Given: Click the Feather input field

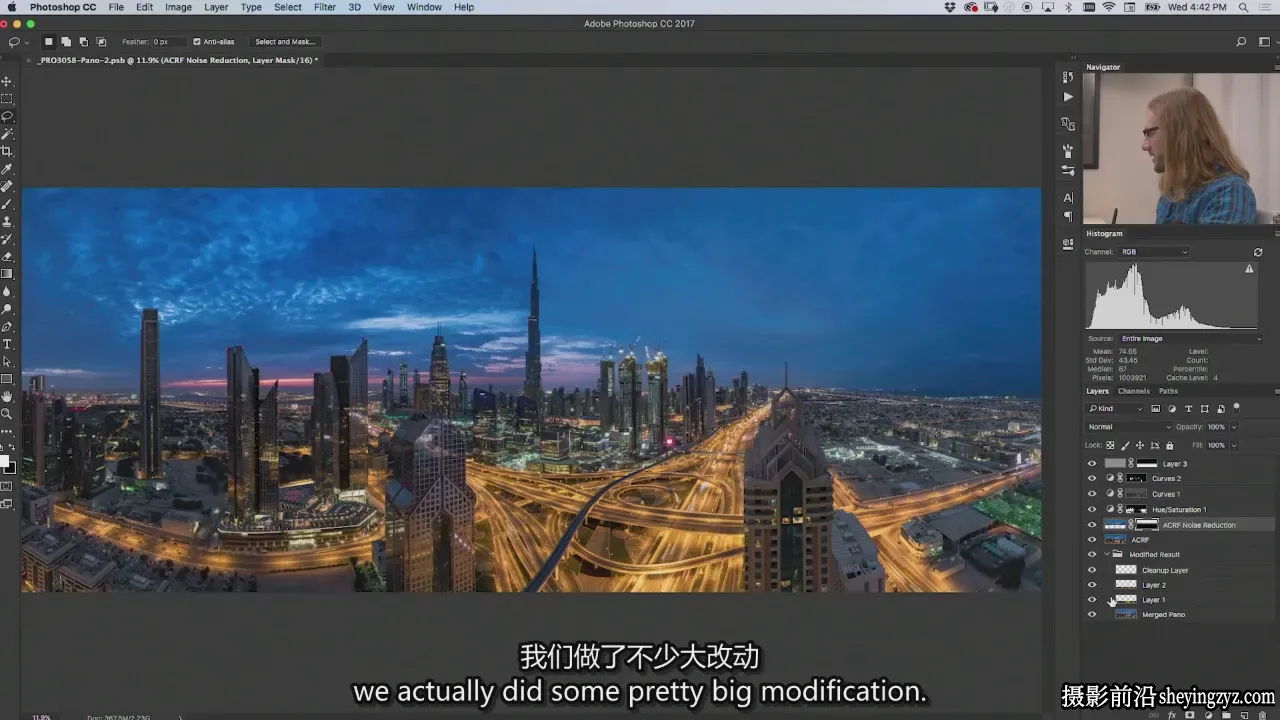Looking at the screenshot, I should [x=168, y=42].
